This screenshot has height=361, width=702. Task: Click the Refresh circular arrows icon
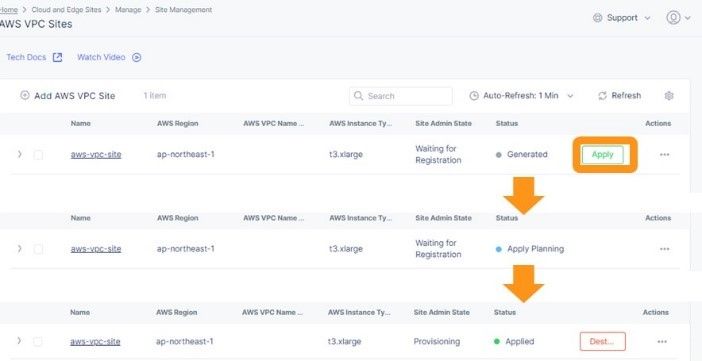[x=603, y=96]
